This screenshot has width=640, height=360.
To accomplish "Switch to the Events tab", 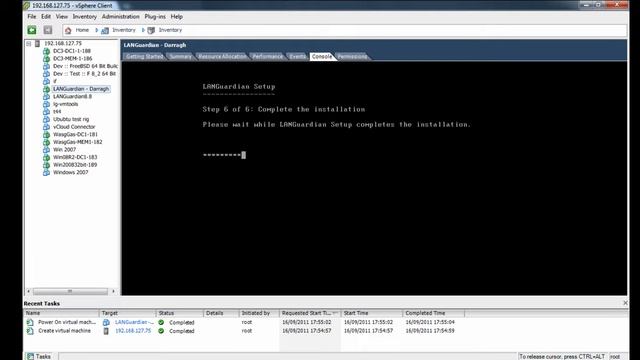I will point(298,56).
